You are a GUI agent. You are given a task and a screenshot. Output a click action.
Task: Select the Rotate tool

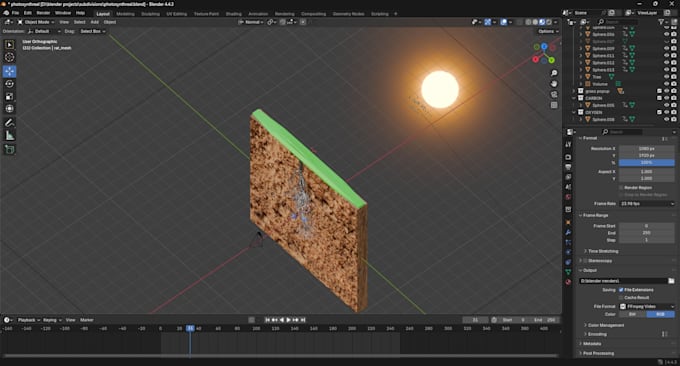click(10, 84)
